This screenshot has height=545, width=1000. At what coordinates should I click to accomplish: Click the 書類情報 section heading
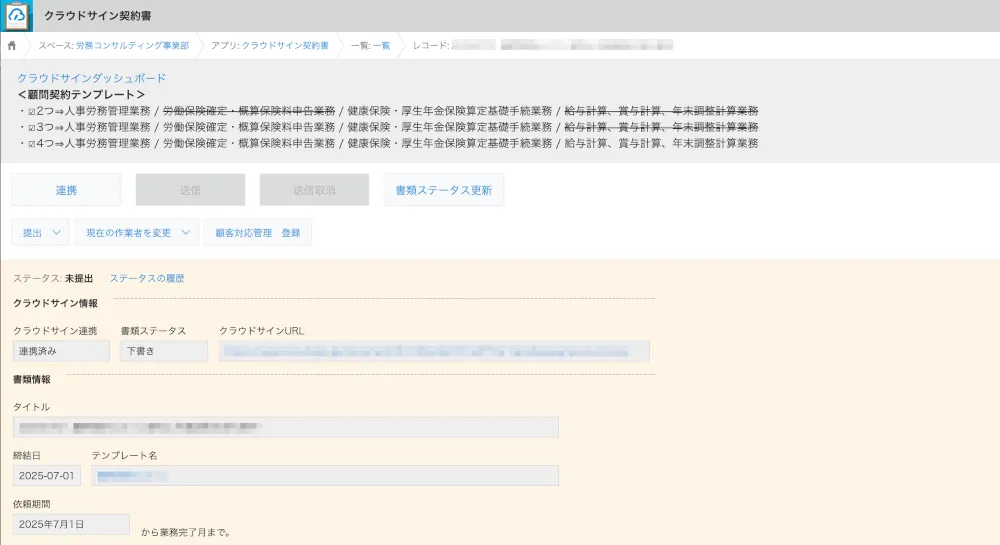[32, 379]
